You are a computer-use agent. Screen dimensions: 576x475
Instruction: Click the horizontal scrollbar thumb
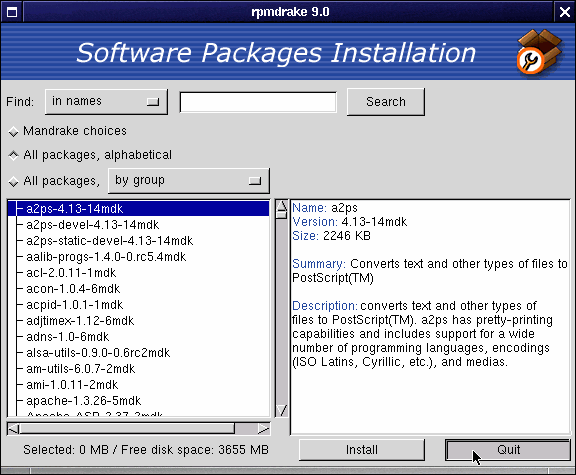coord(127,429)
